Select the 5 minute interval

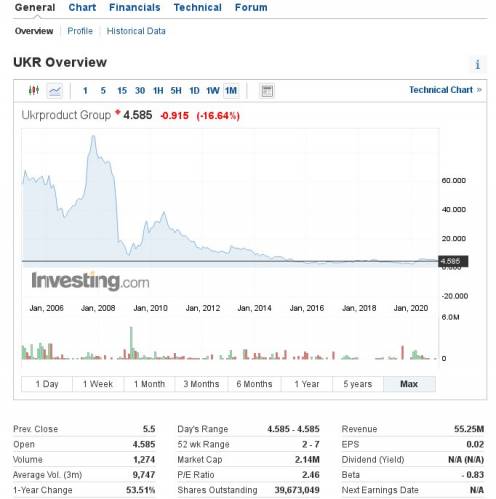tap(103, 90)
